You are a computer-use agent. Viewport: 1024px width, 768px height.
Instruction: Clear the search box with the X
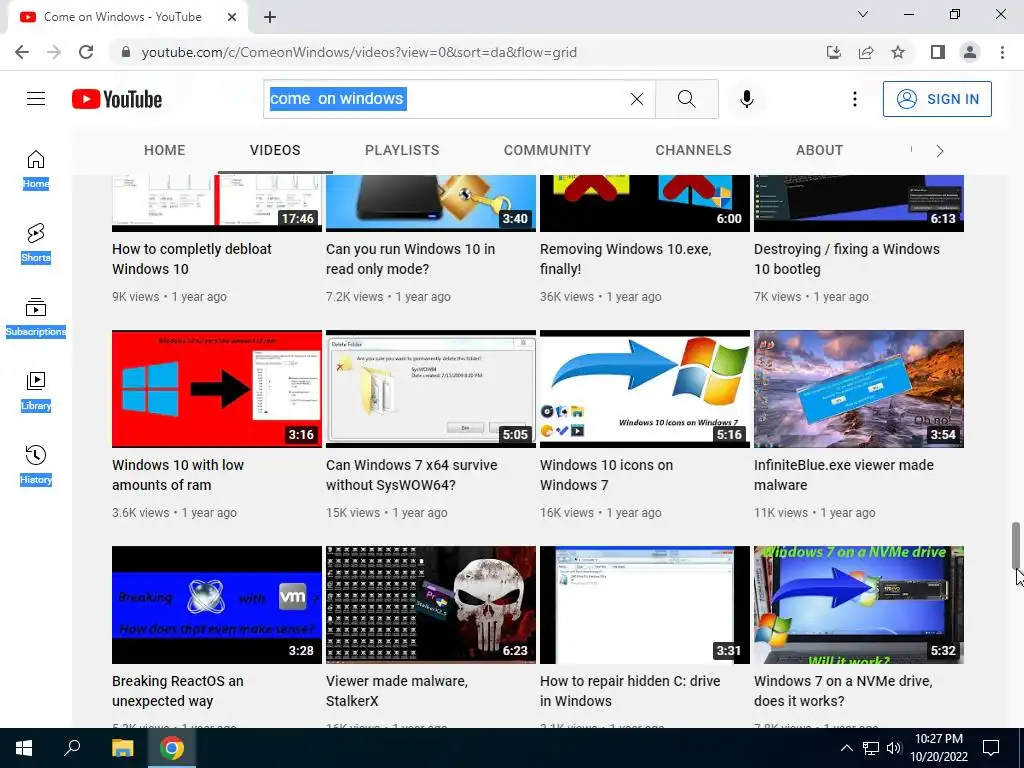point(637,99)
